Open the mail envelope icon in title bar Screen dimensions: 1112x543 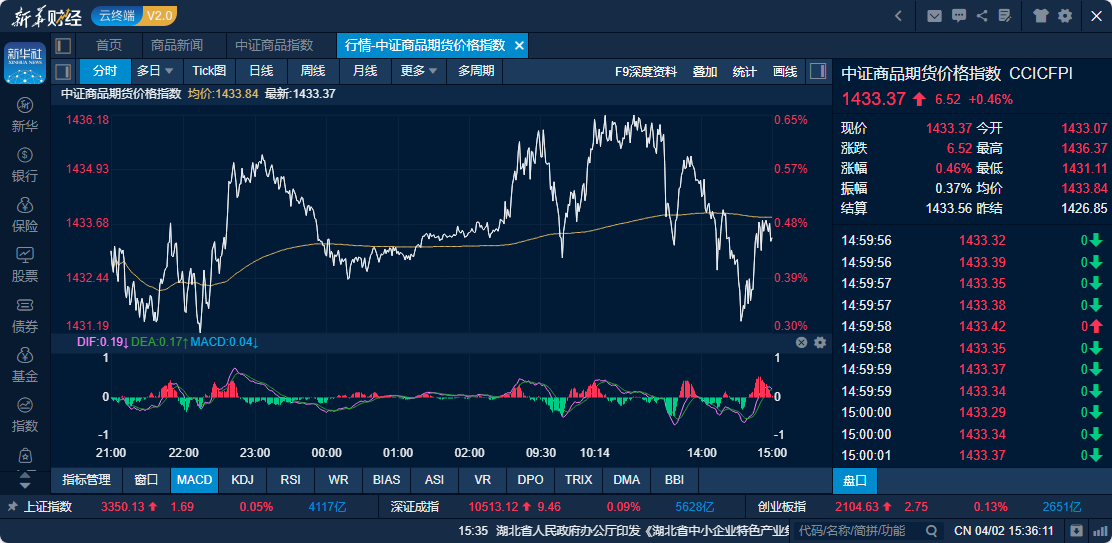coord(934,15)
